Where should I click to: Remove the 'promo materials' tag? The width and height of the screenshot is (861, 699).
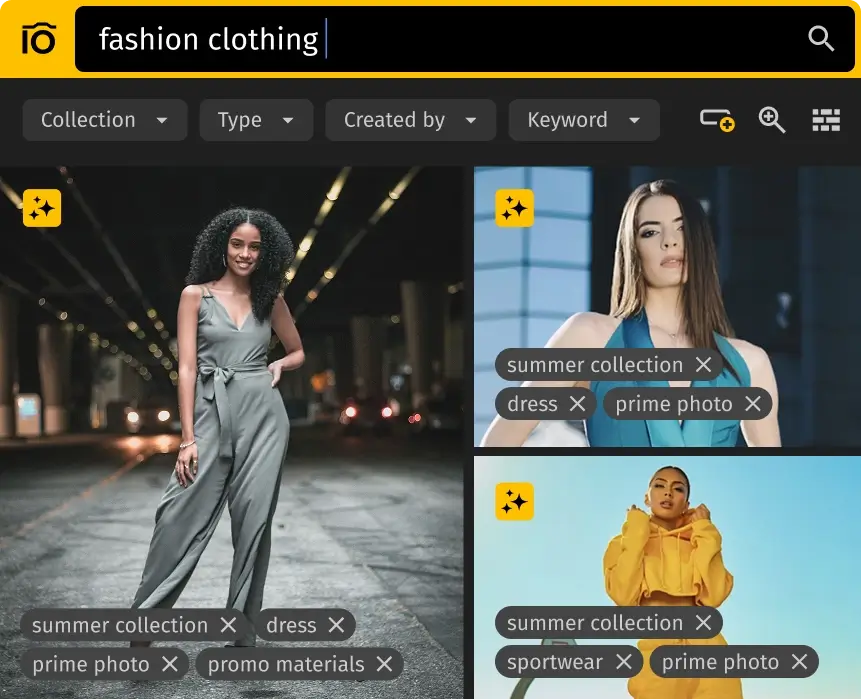click(384, 664)
